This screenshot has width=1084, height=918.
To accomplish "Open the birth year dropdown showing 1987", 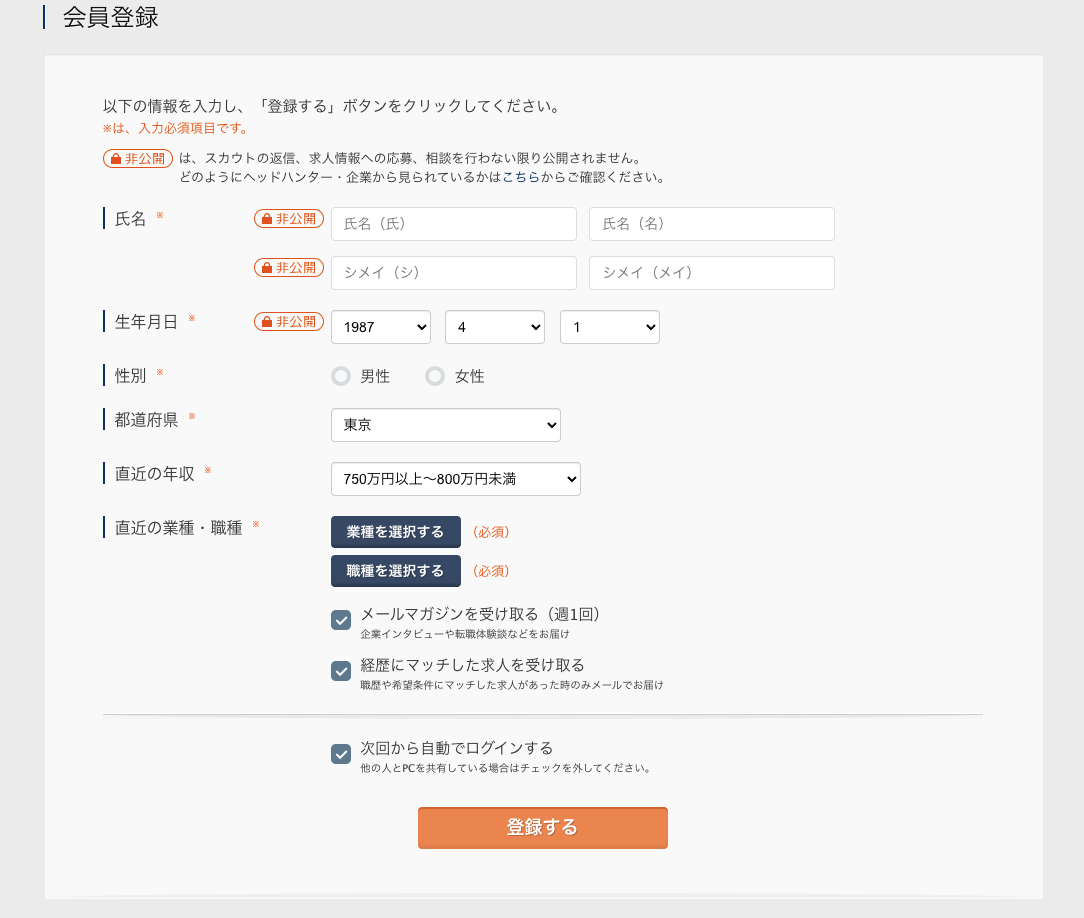I will [381, 327].
